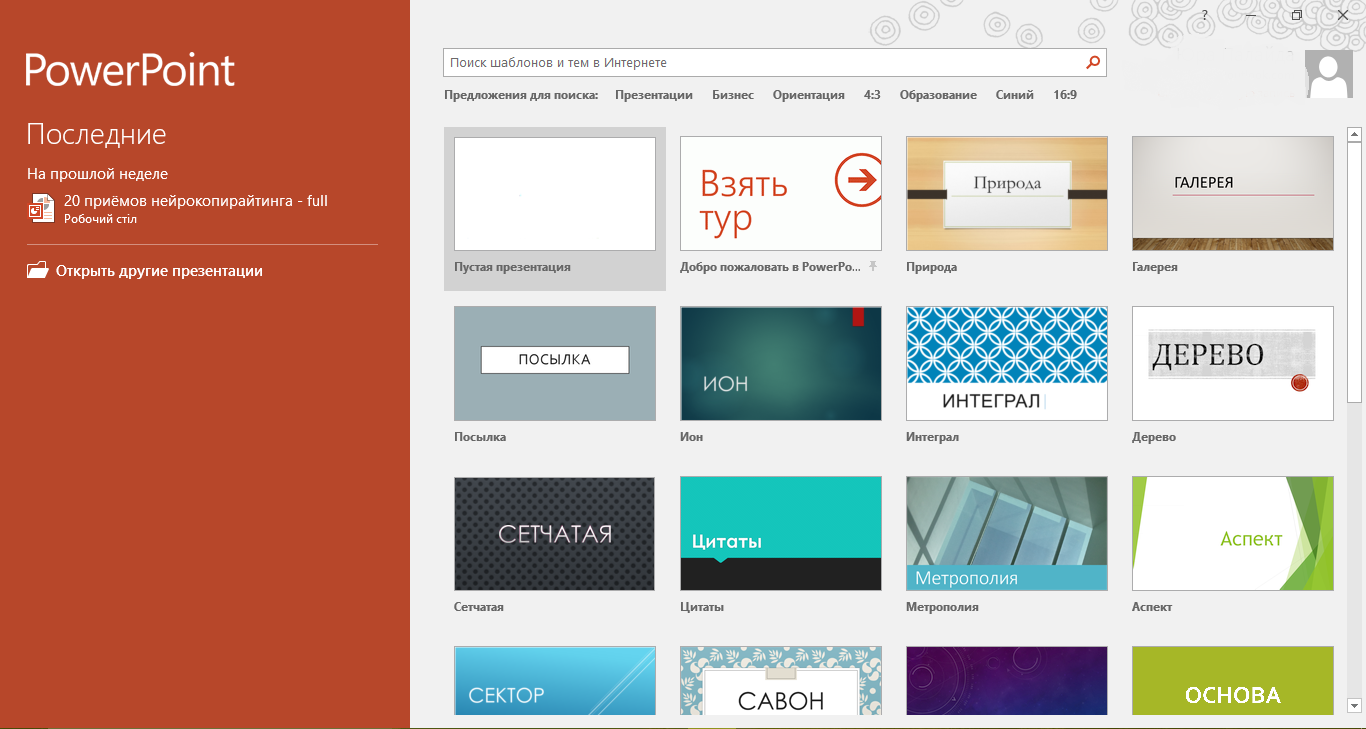Select the Пустая презентация blank thumbnail
Image resolution: width=1366 pixels, height=729 pixels.
554,194
